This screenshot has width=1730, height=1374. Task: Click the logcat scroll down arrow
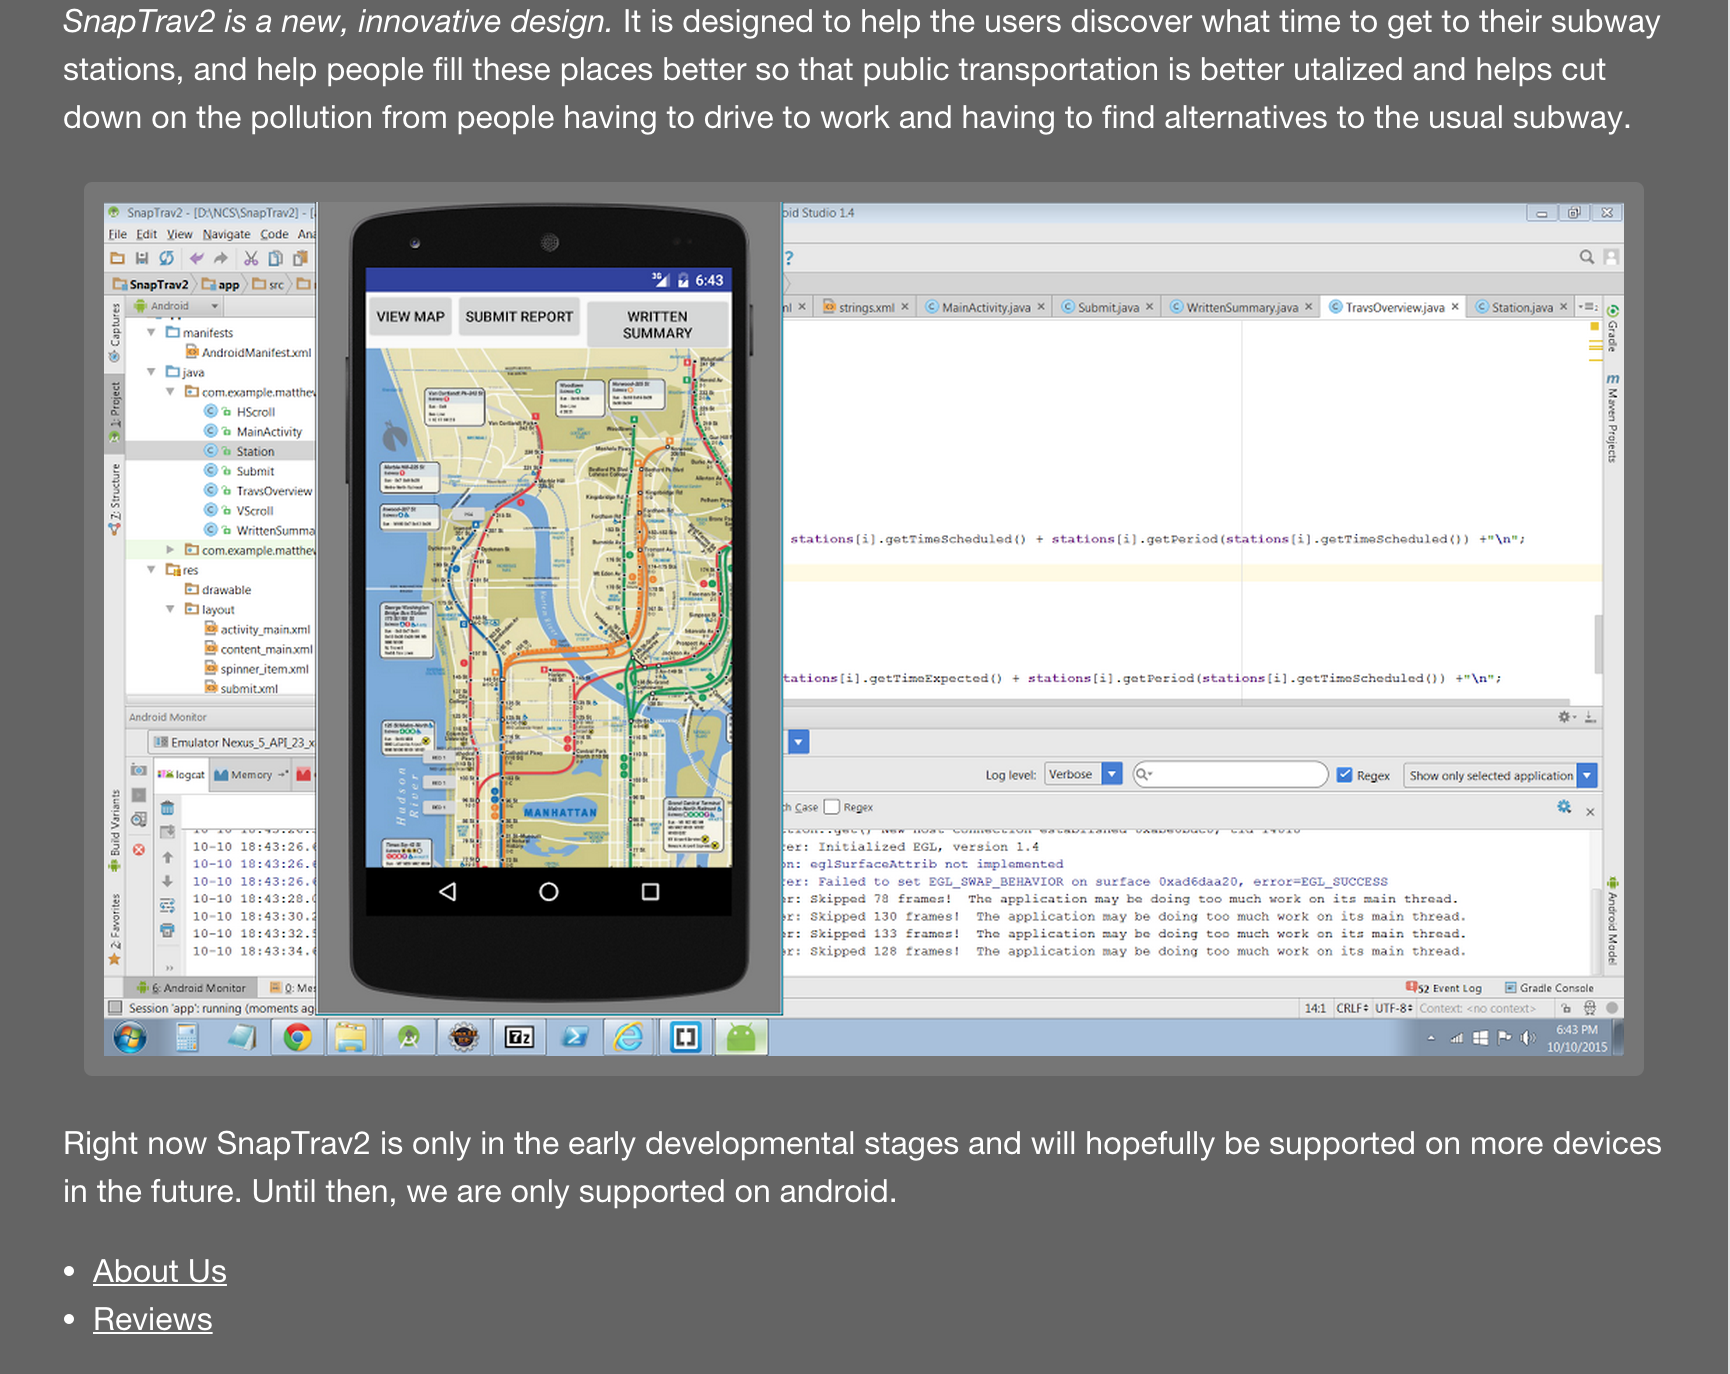click(167, 881)
